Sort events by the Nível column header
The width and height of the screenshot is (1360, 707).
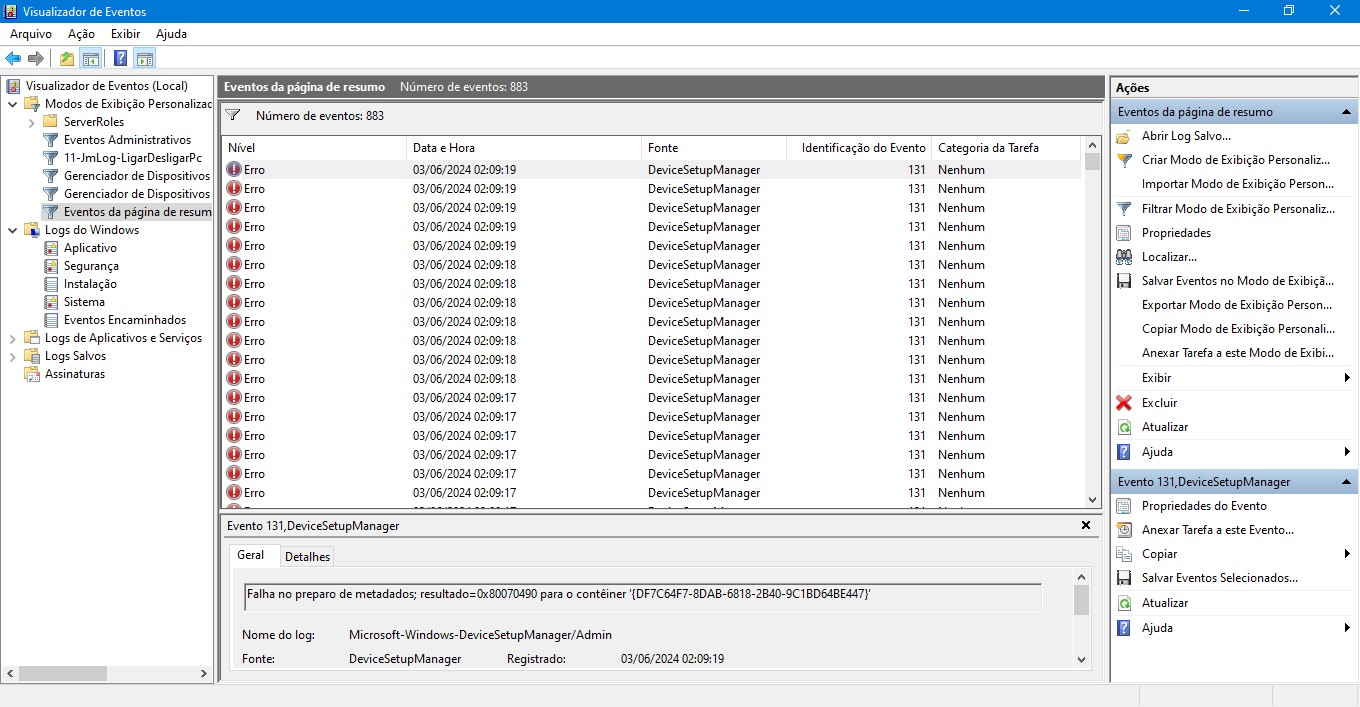pyautogui.click(x=313, y=148)
